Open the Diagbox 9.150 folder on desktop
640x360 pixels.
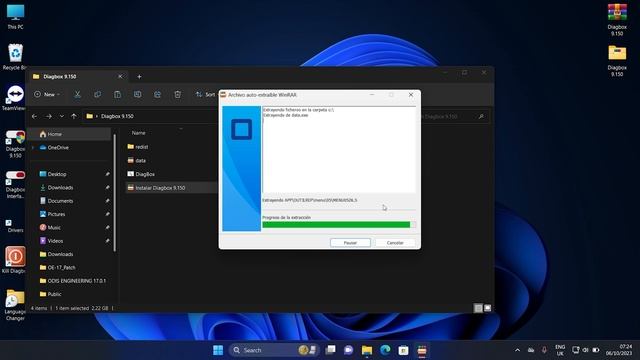coord(617,60)
